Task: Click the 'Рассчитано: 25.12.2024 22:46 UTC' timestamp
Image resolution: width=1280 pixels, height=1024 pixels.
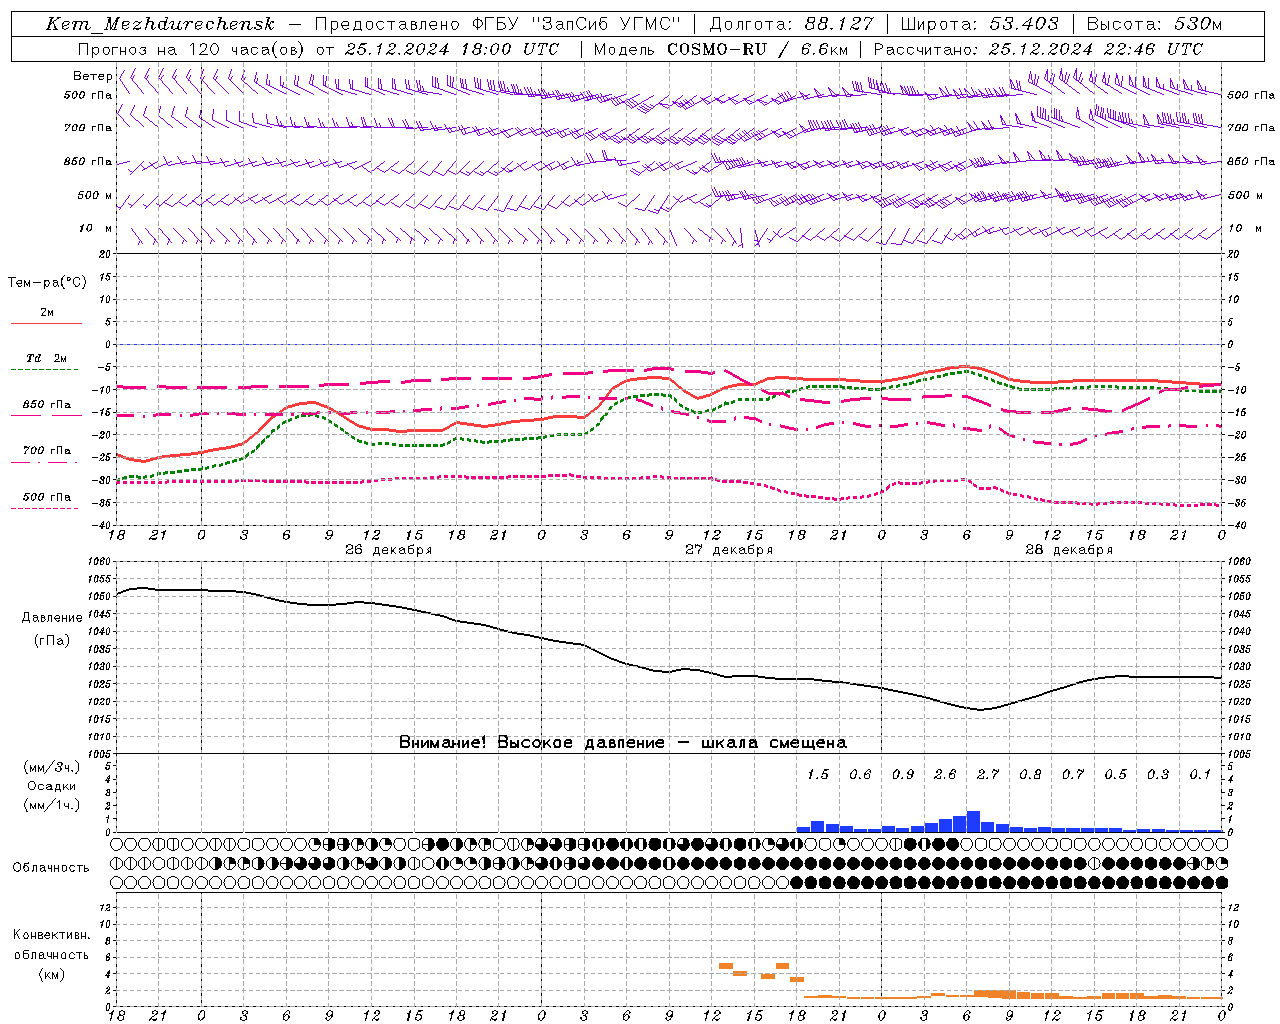Action: click(1038, 49)
